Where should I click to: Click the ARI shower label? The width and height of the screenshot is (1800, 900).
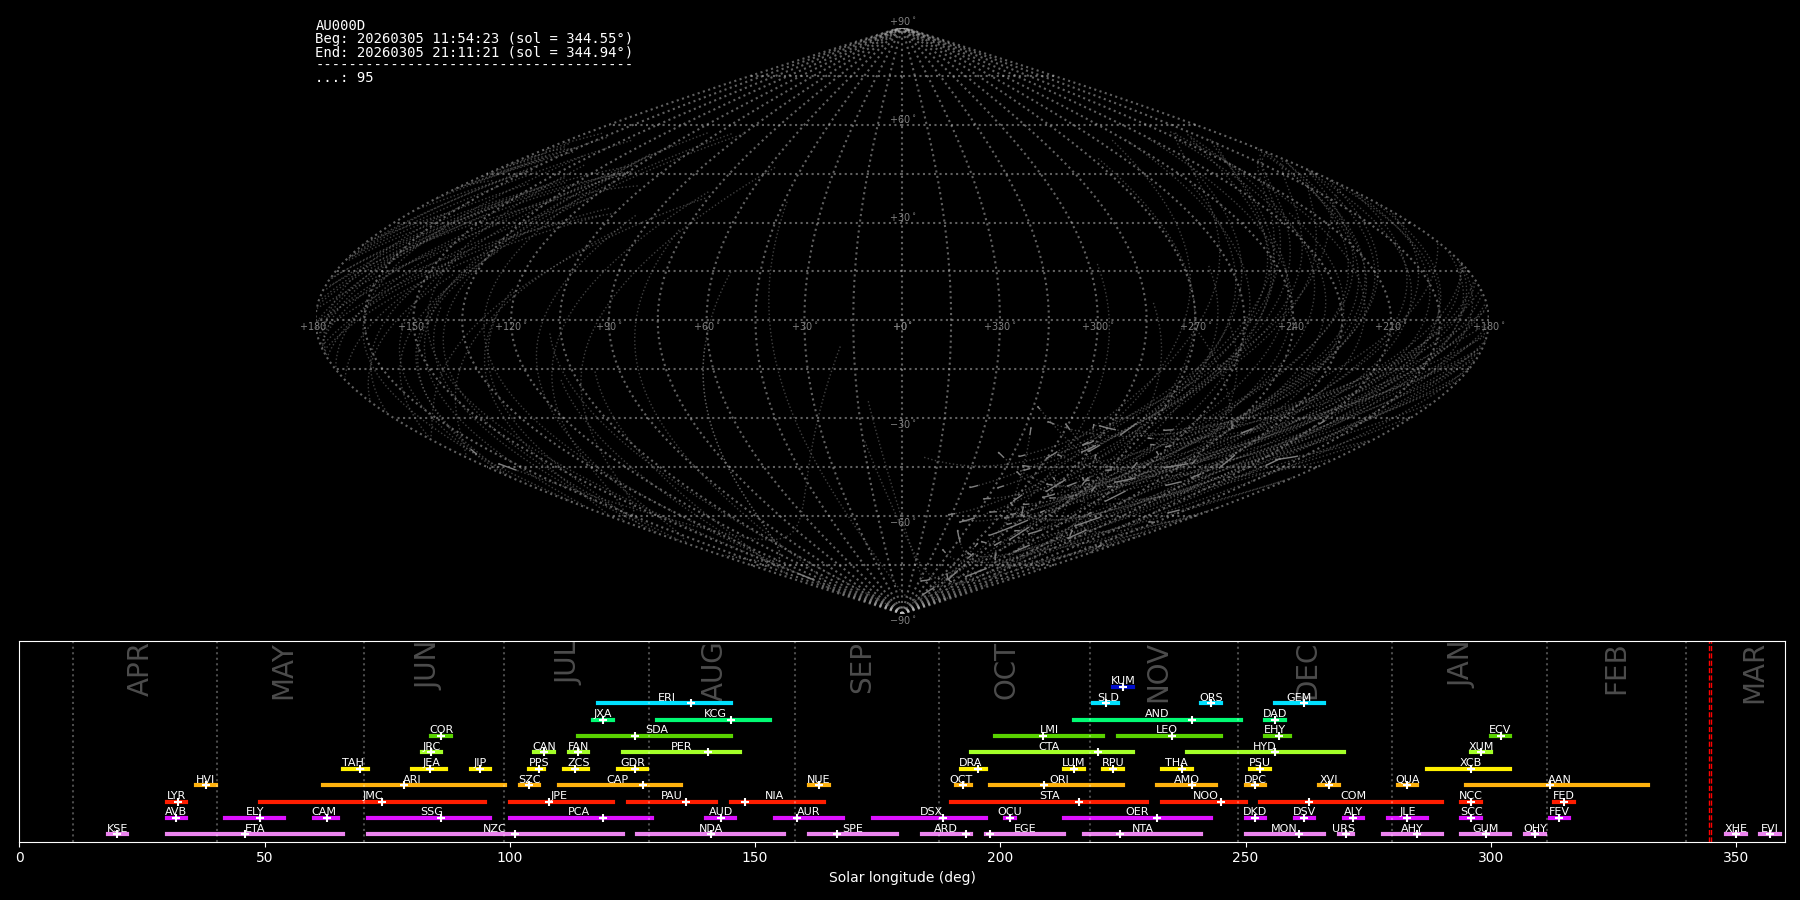[x=412, y=780]
